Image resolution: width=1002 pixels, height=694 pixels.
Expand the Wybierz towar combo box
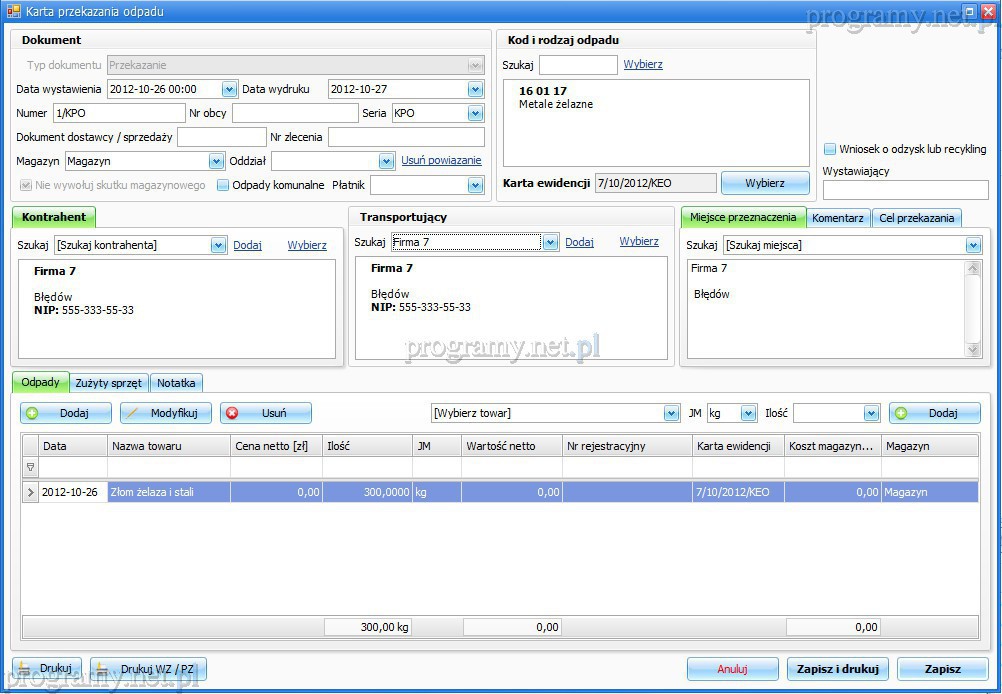(671, 413)
